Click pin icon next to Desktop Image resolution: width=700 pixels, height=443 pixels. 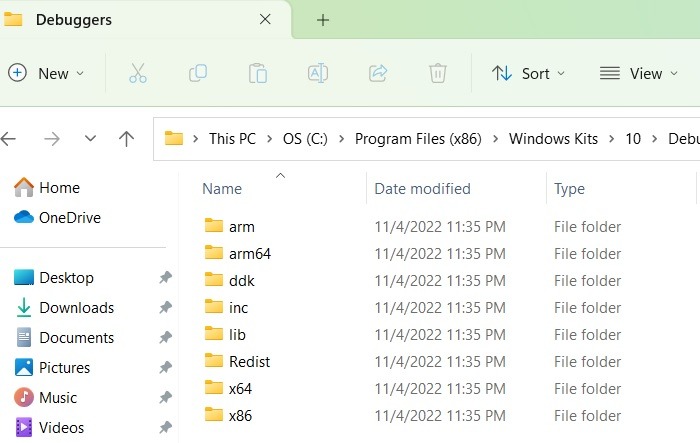tap(166, 278)
